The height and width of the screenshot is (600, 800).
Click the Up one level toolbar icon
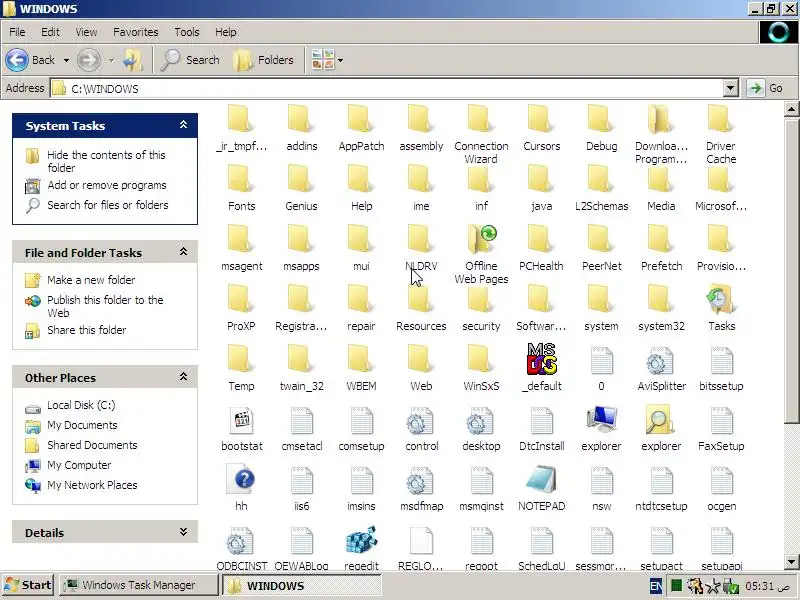point(134,60)
